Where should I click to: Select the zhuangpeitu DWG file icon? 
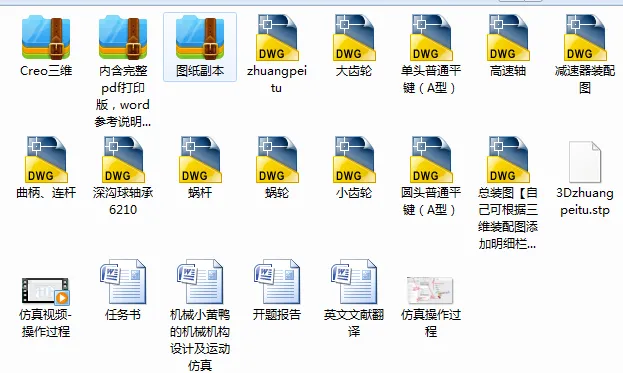277,38
